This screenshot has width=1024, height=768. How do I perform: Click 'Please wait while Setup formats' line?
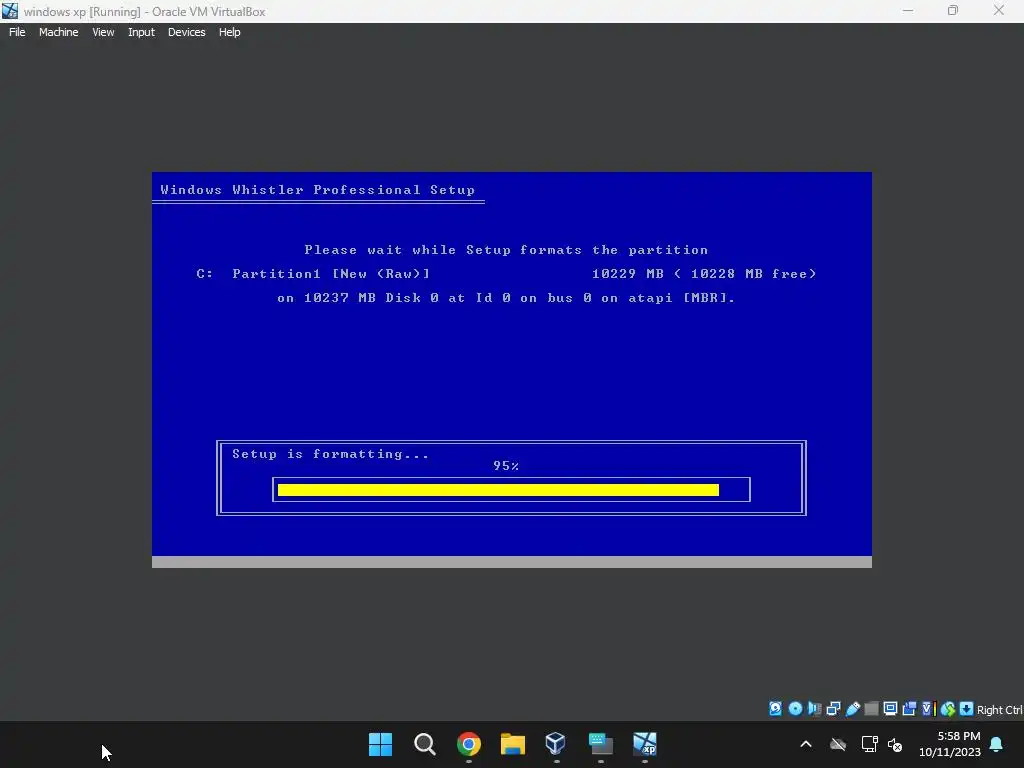tap(506, 249)
